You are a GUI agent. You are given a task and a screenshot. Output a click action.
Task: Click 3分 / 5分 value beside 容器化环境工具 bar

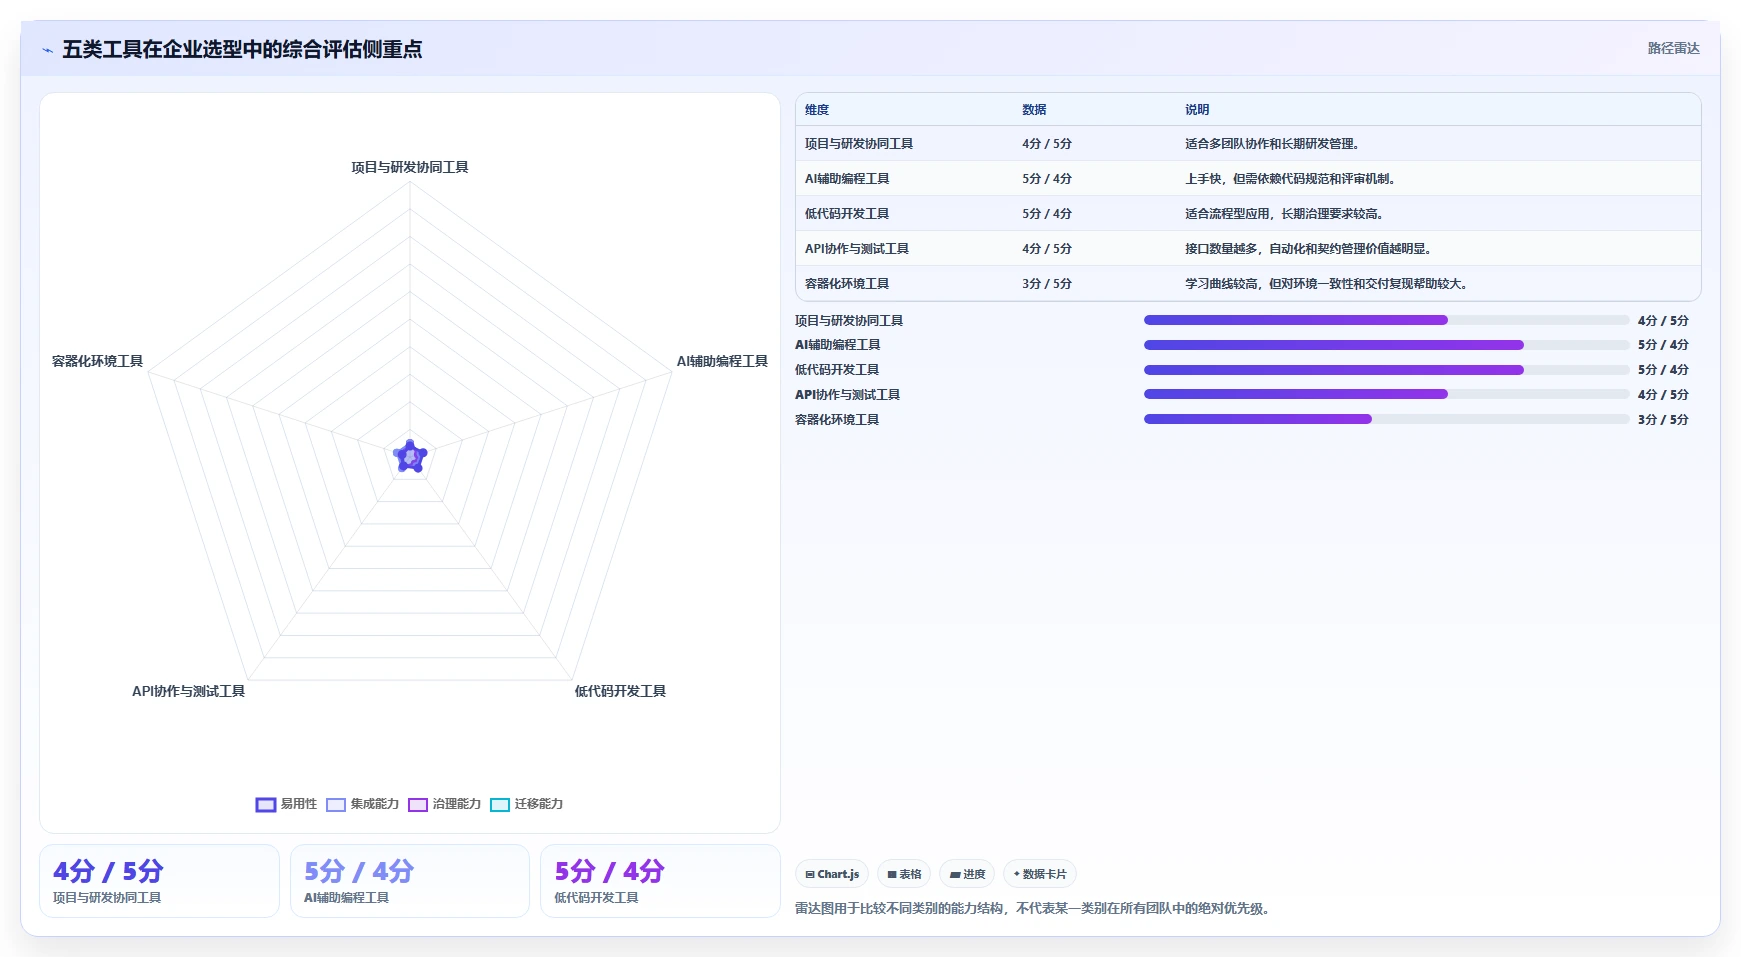1663,420
